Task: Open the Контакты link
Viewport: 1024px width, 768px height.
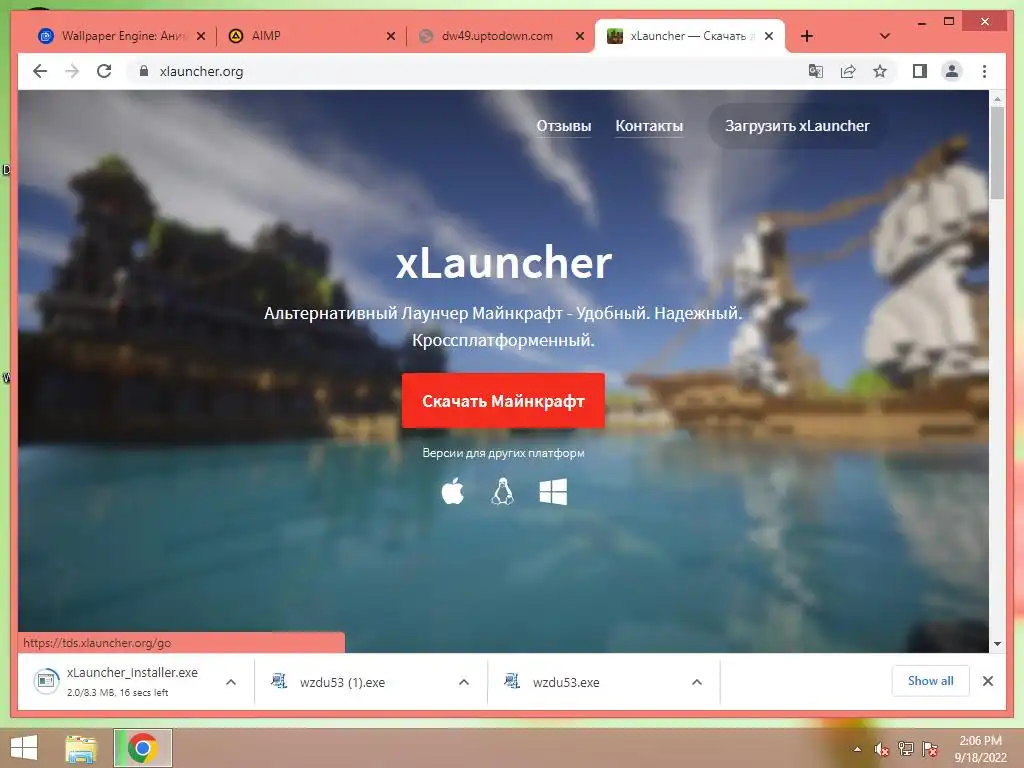Action: tap(649, 126)
